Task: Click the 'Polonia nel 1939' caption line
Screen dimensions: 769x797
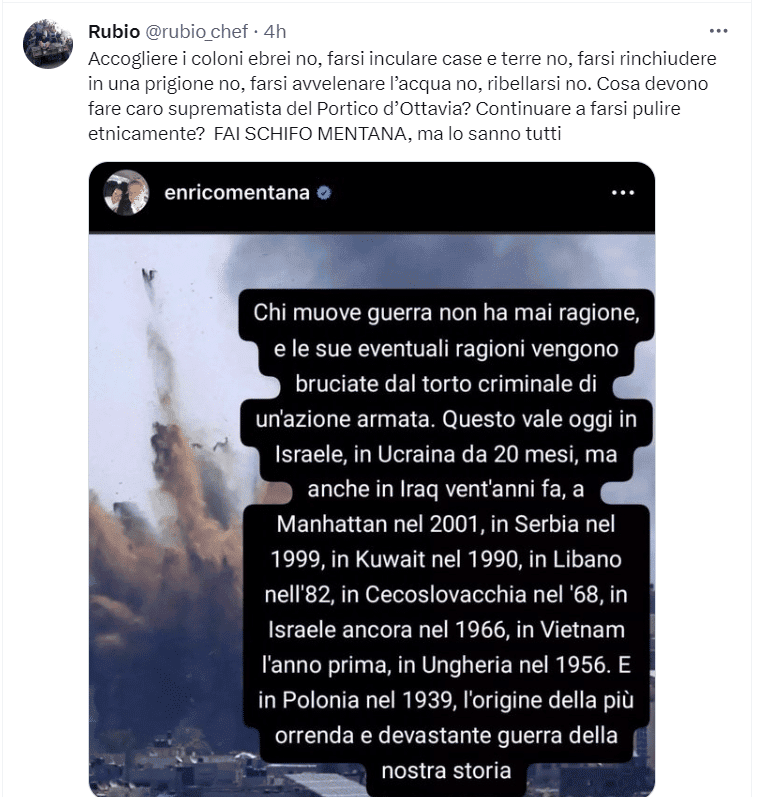Action: click(x=446, y=700)
